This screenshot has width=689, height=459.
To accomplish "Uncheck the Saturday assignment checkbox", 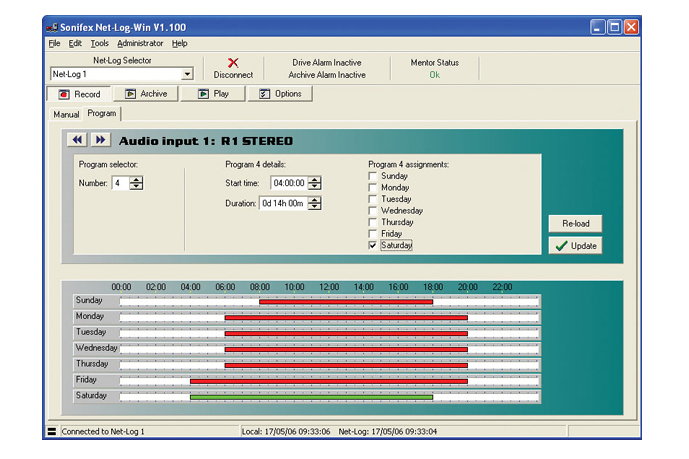I will (373, 245).
